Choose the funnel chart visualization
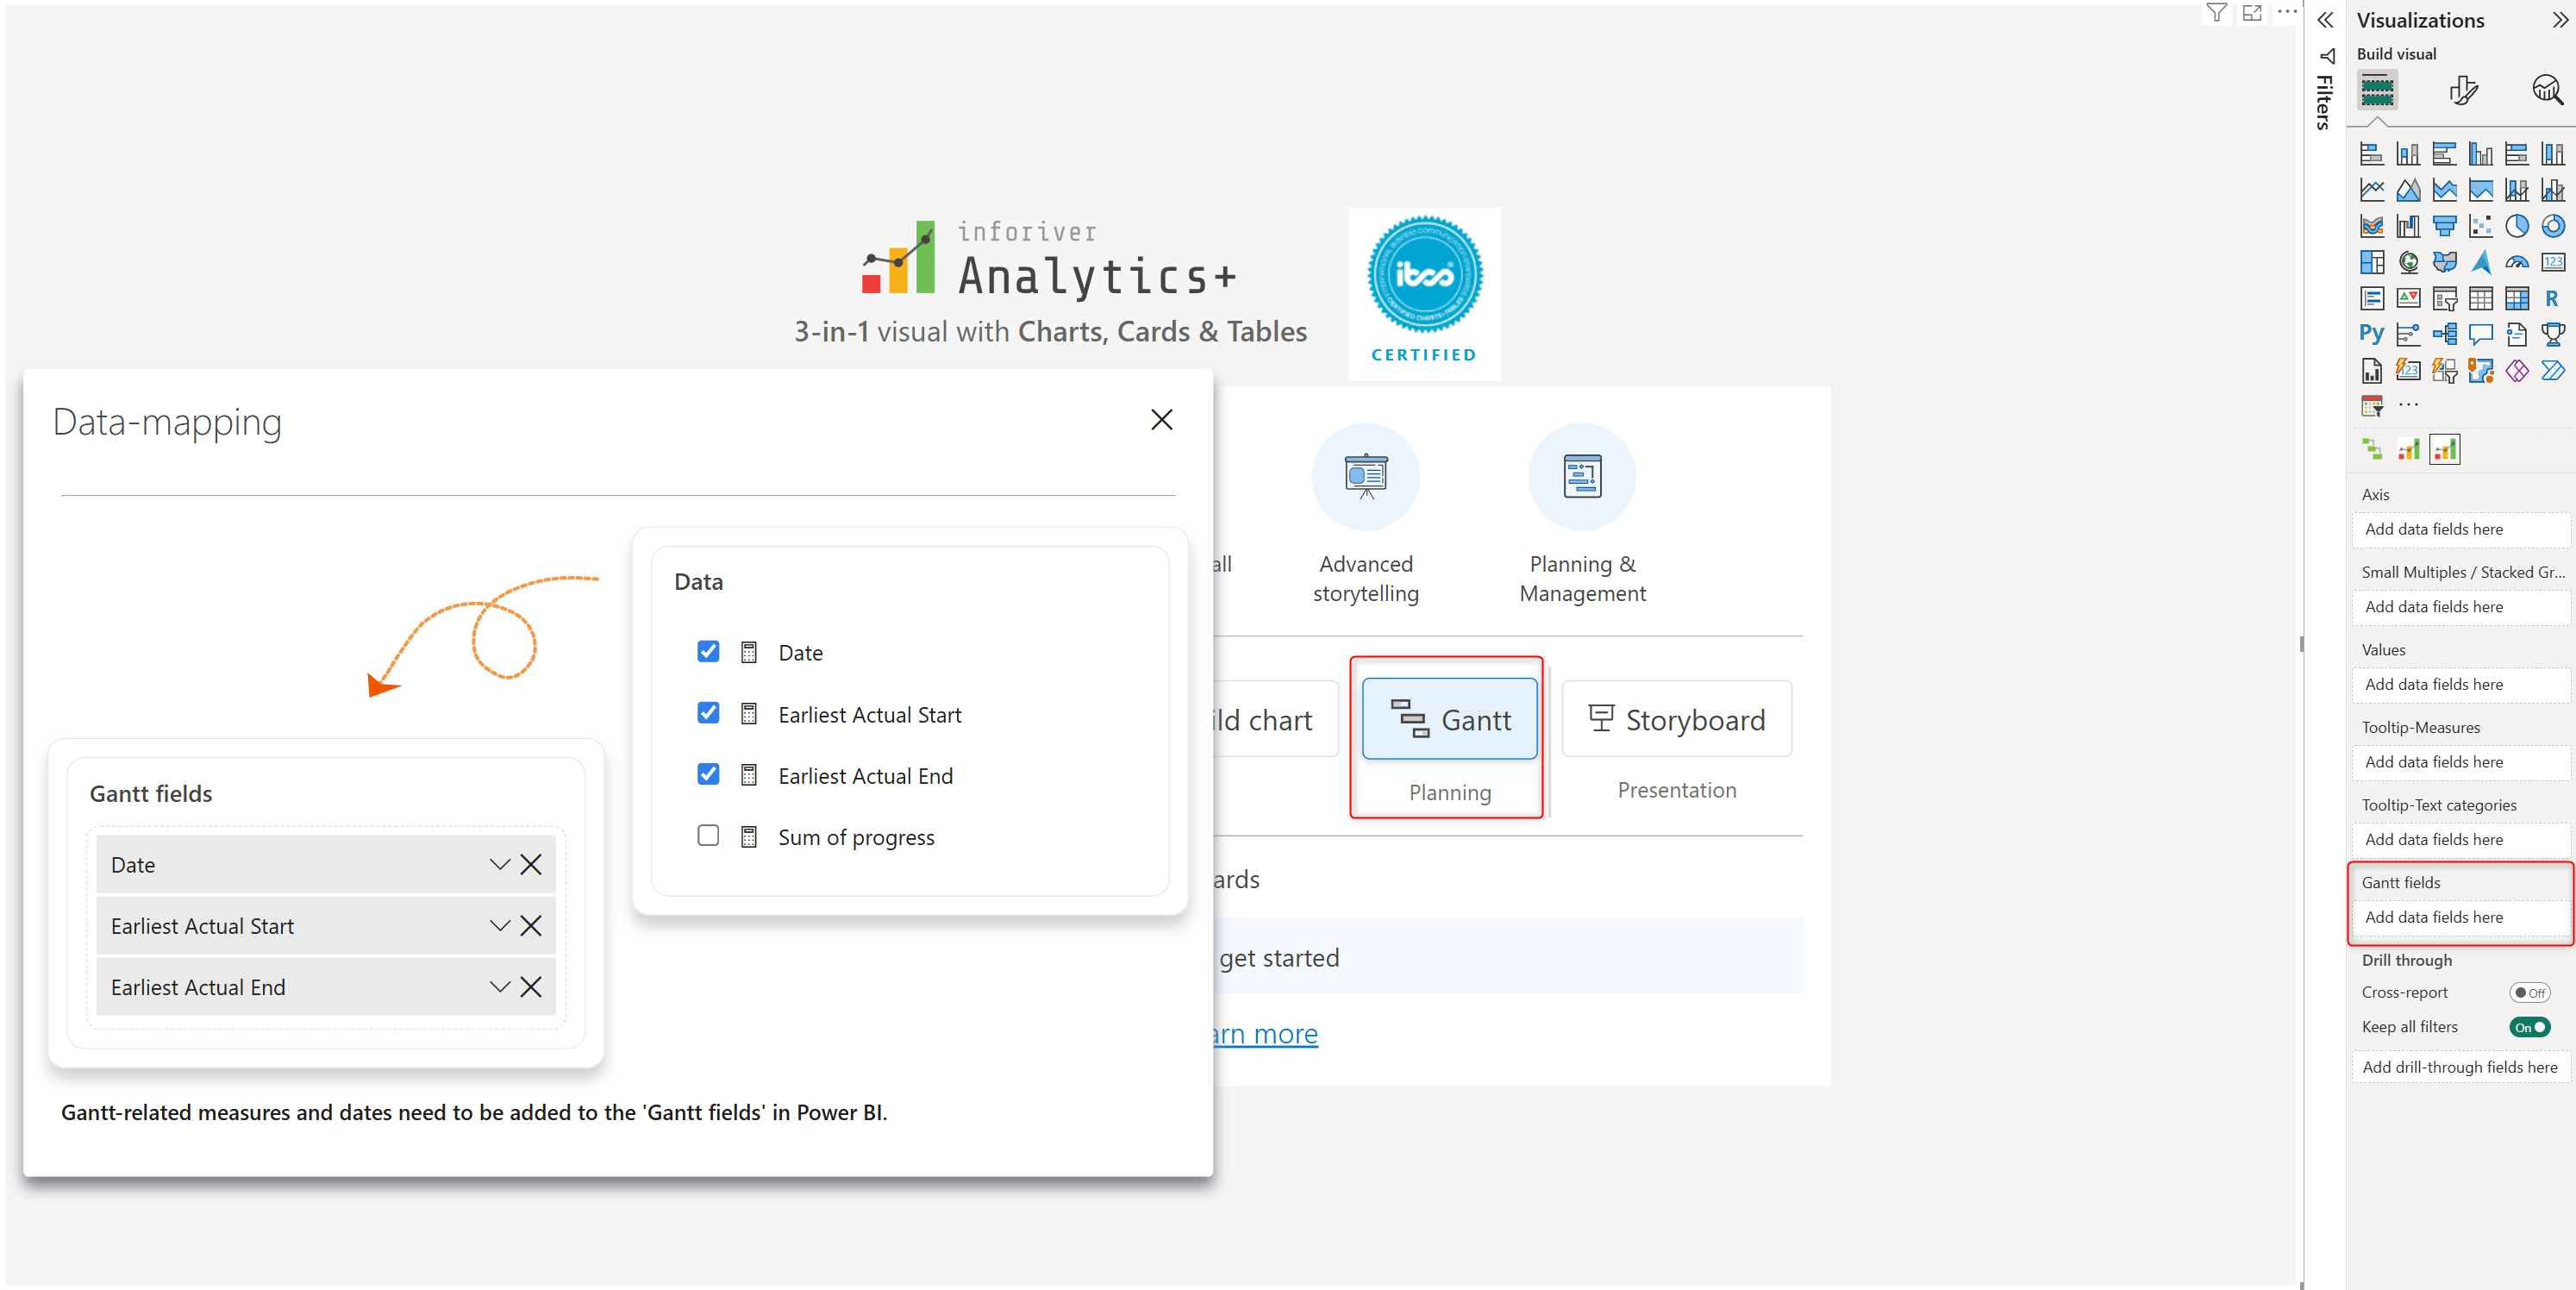2576x1290 pixels. point(2444,227)
